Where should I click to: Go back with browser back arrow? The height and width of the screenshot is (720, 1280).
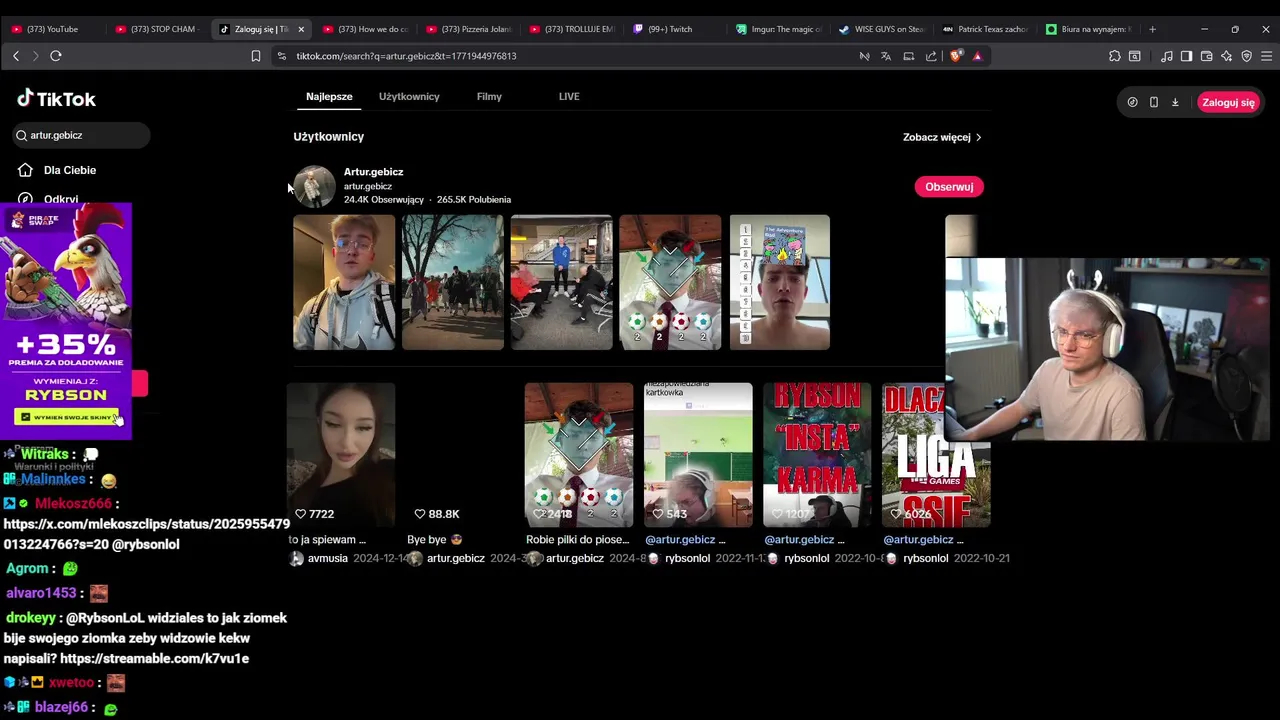pyautogui.click(x=16, y=56)
